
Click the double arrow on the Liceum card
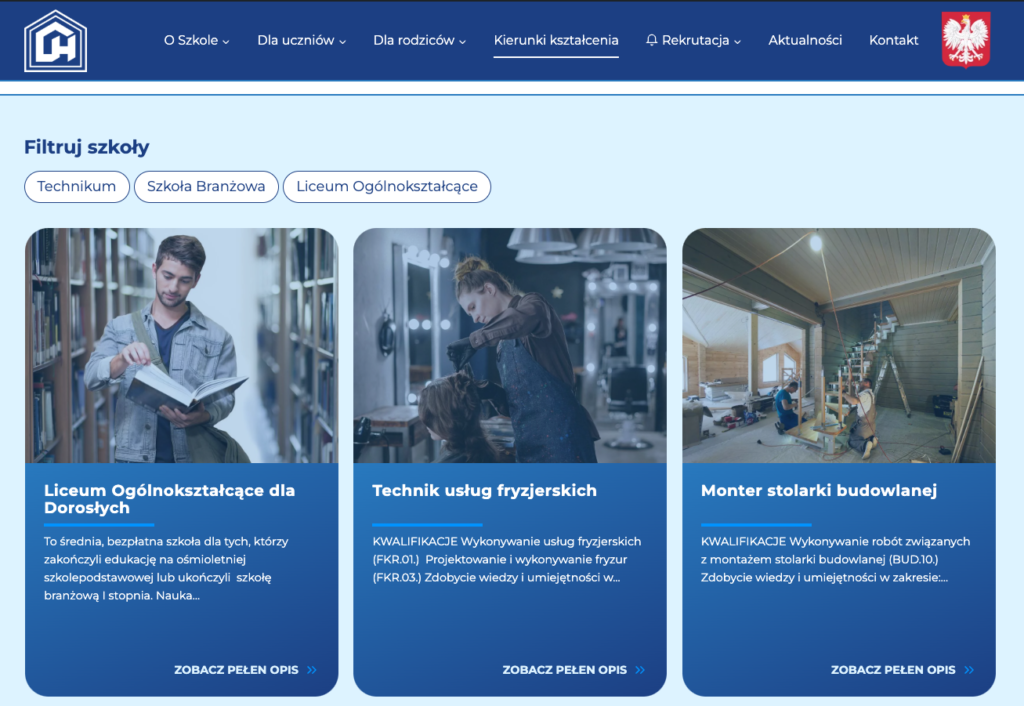click(312, 670)
